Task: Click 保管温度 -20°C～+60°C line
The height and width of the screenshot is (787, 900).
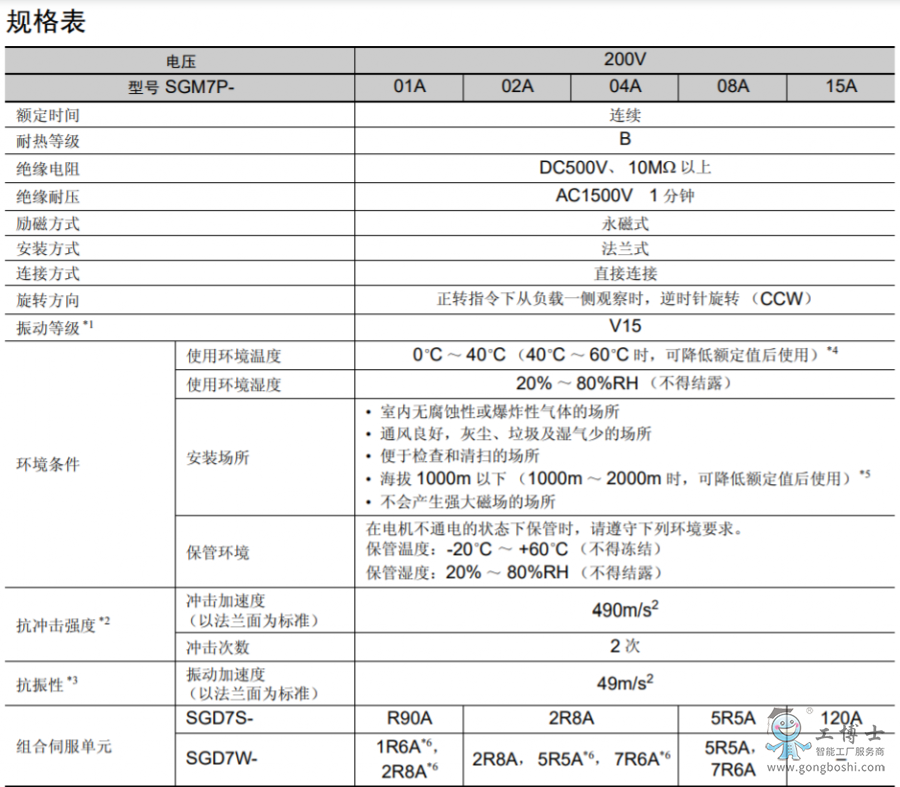Action: point(515,549)
